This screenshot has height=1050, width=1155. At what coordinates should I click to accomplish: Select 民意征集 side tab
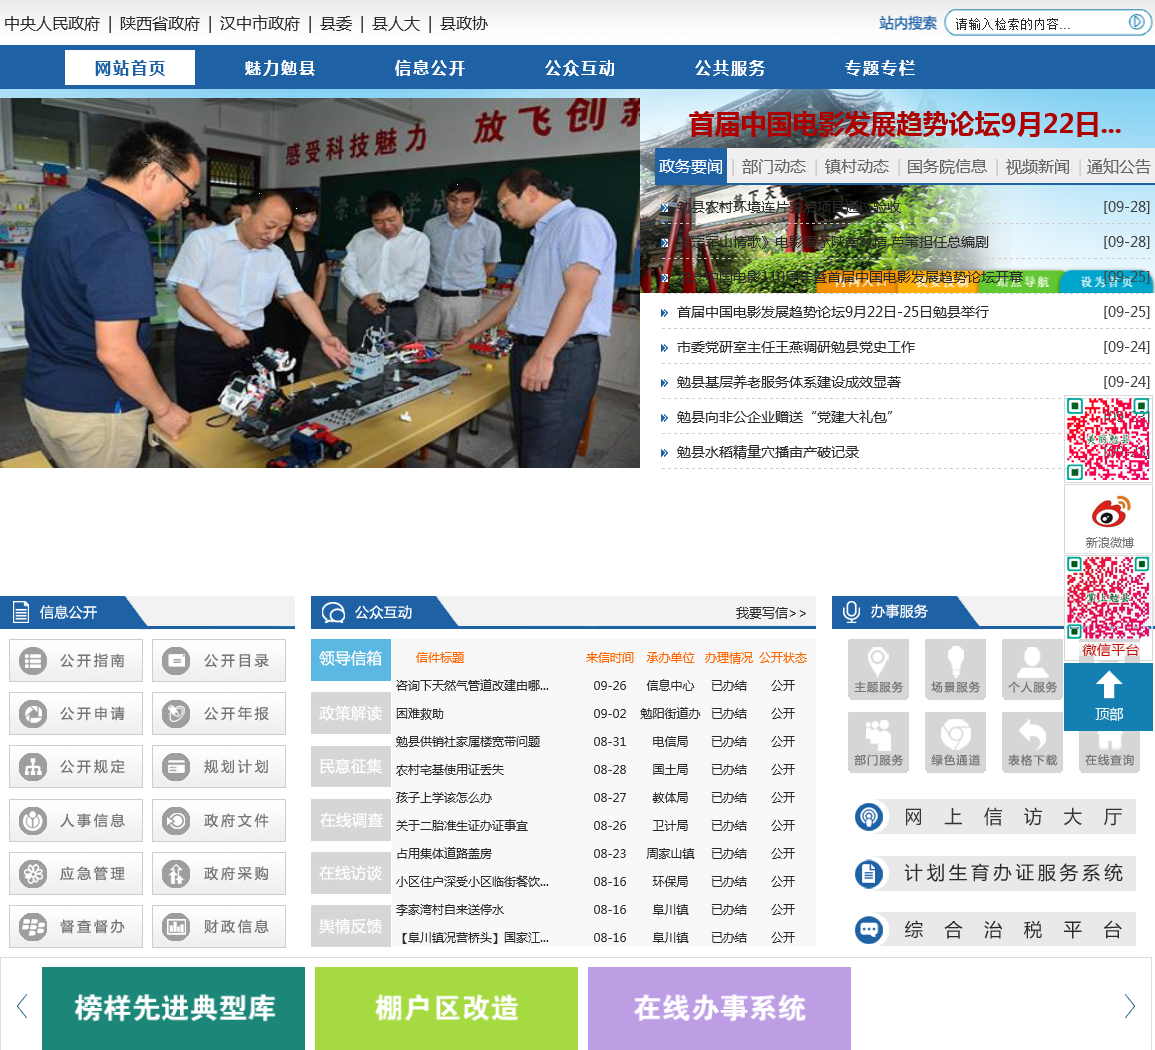[351, 766]
